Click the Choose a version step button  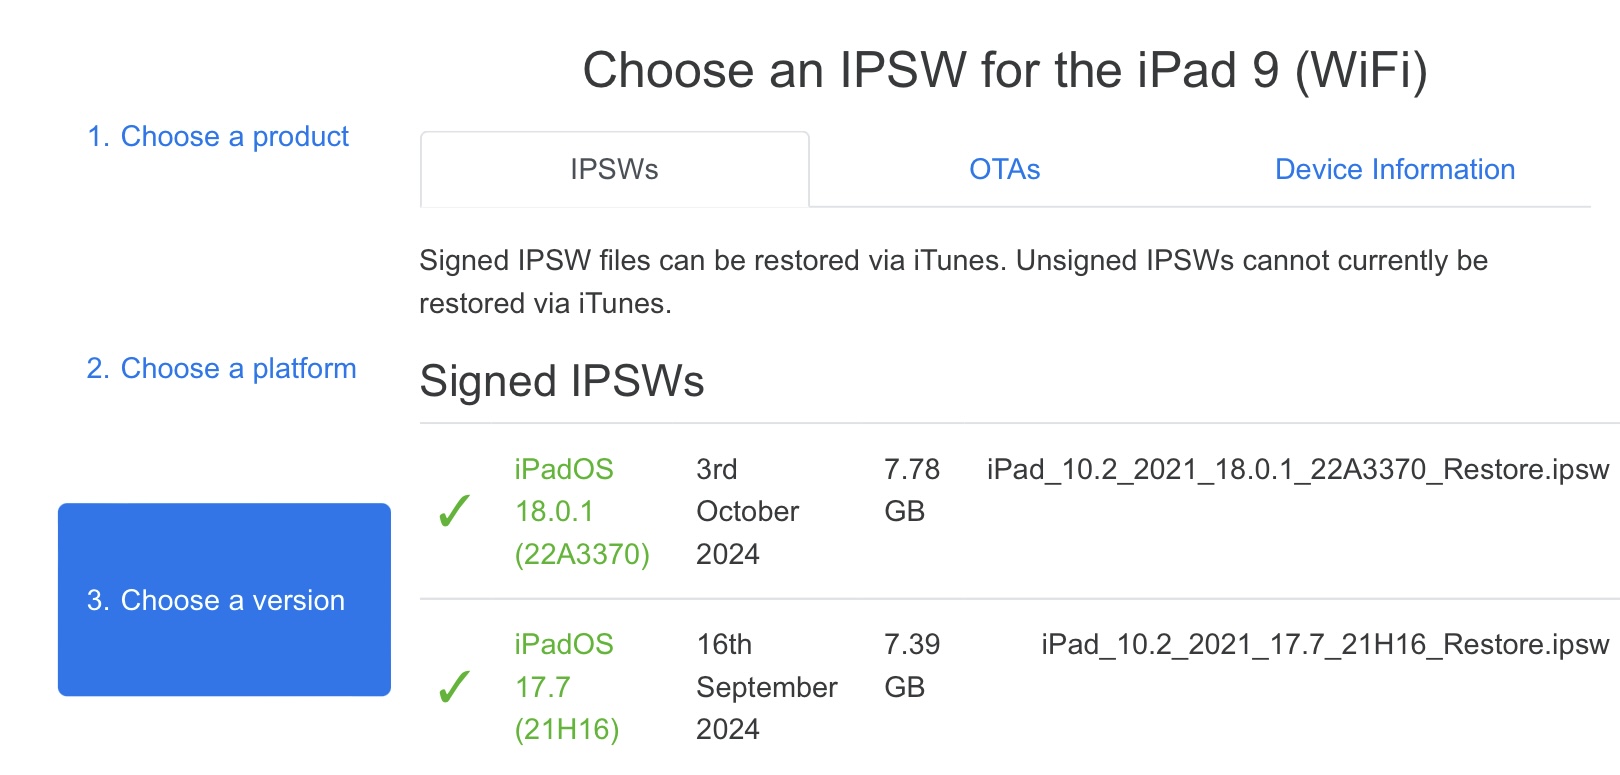point(224,599)
